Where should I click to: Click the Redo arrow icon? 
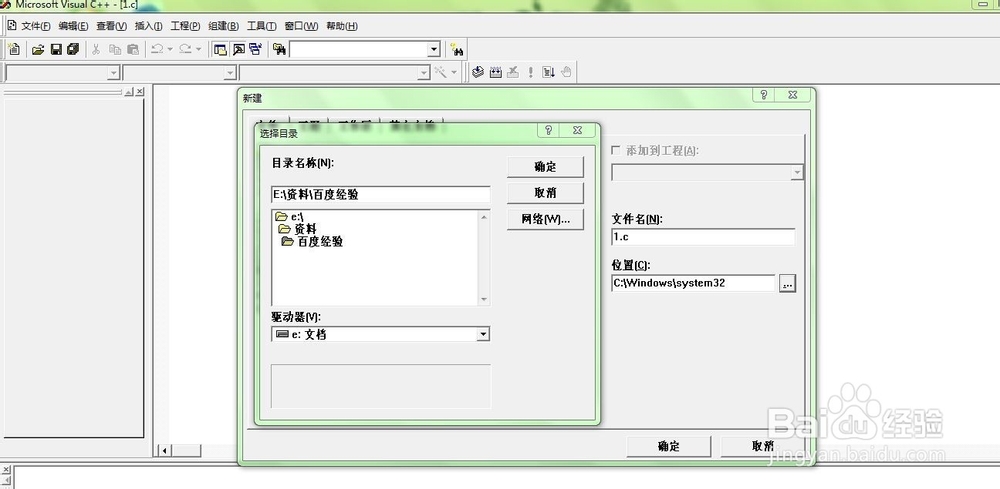pos(186,48)
